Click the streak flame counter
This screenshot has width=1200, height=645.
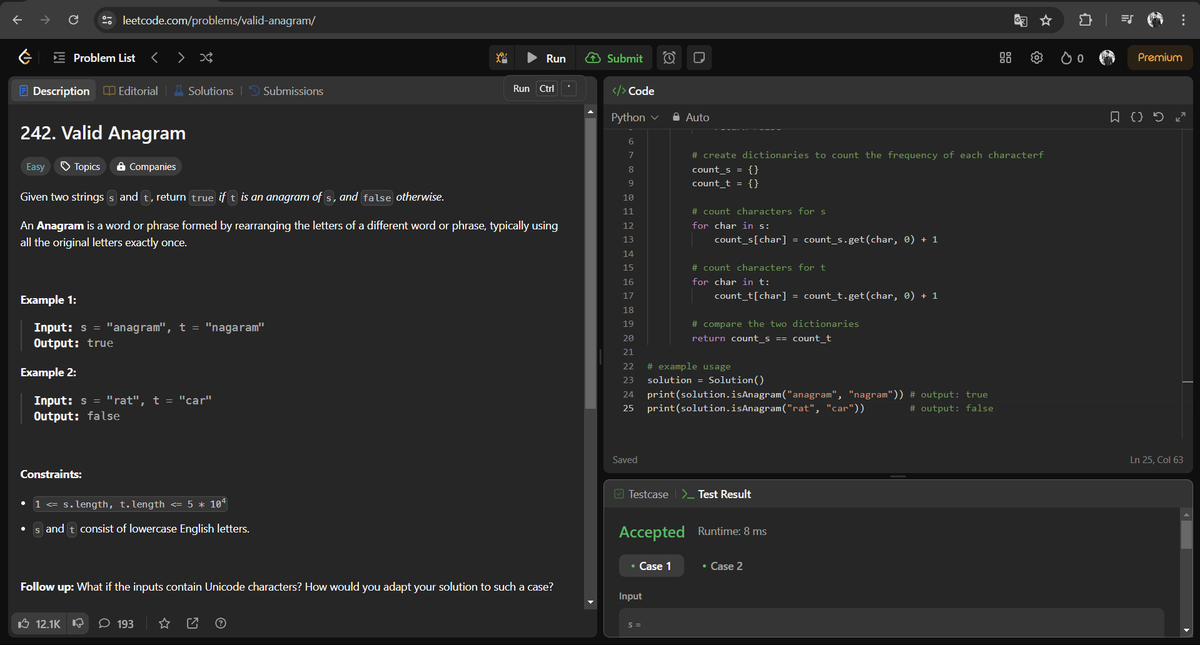click(x=1073, y=58)
